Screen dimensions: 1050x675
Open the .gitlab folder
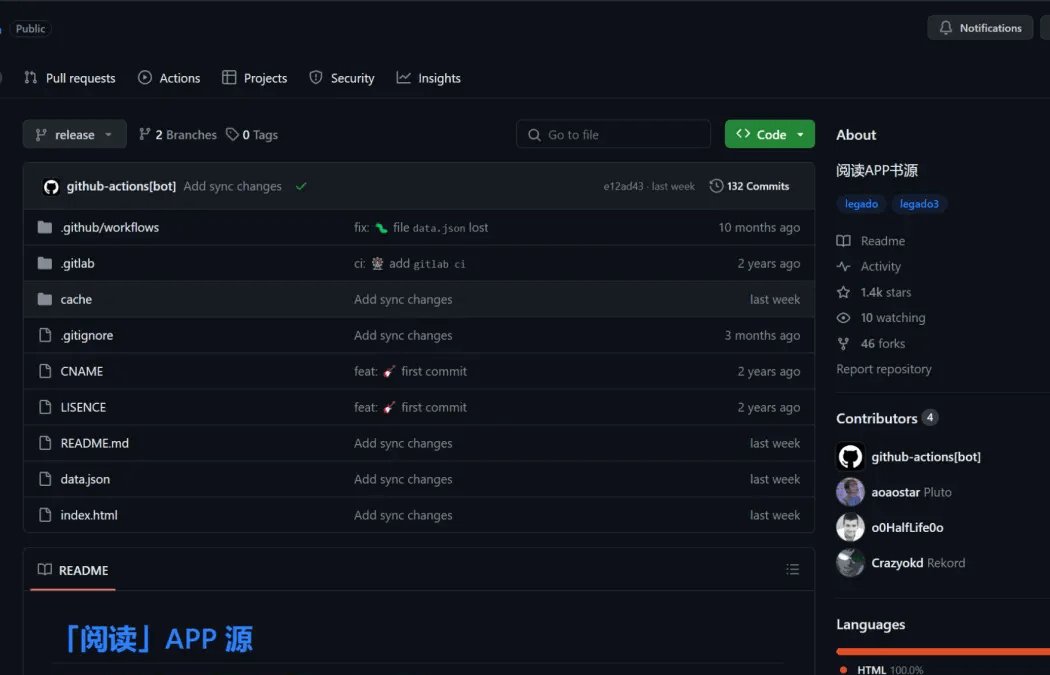point(78,264)
